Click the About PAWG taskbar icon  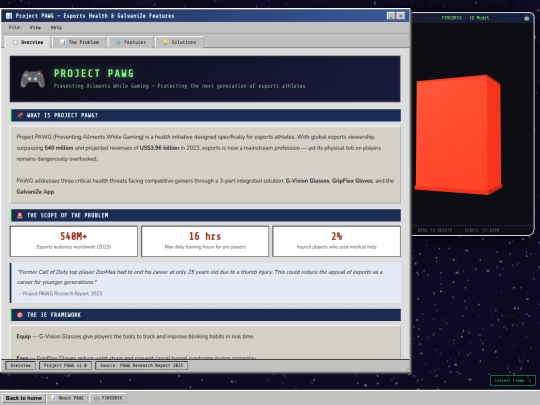[53, 398]
